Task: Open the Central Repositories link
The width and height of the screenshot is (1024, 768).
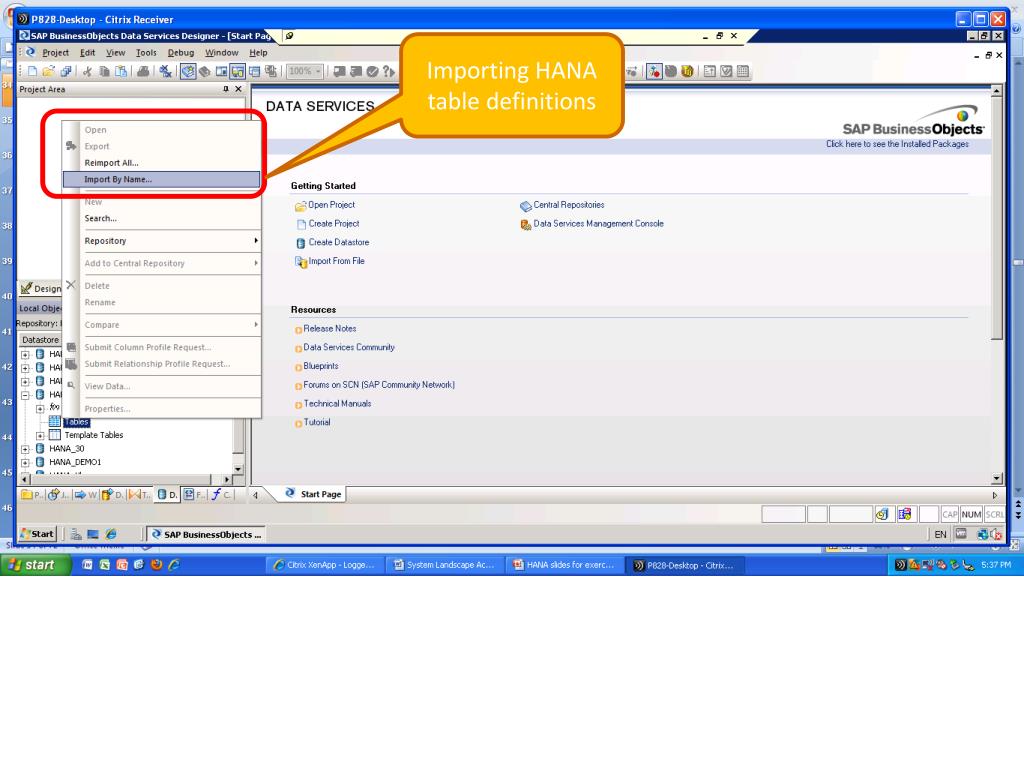Action: [569, 205]
